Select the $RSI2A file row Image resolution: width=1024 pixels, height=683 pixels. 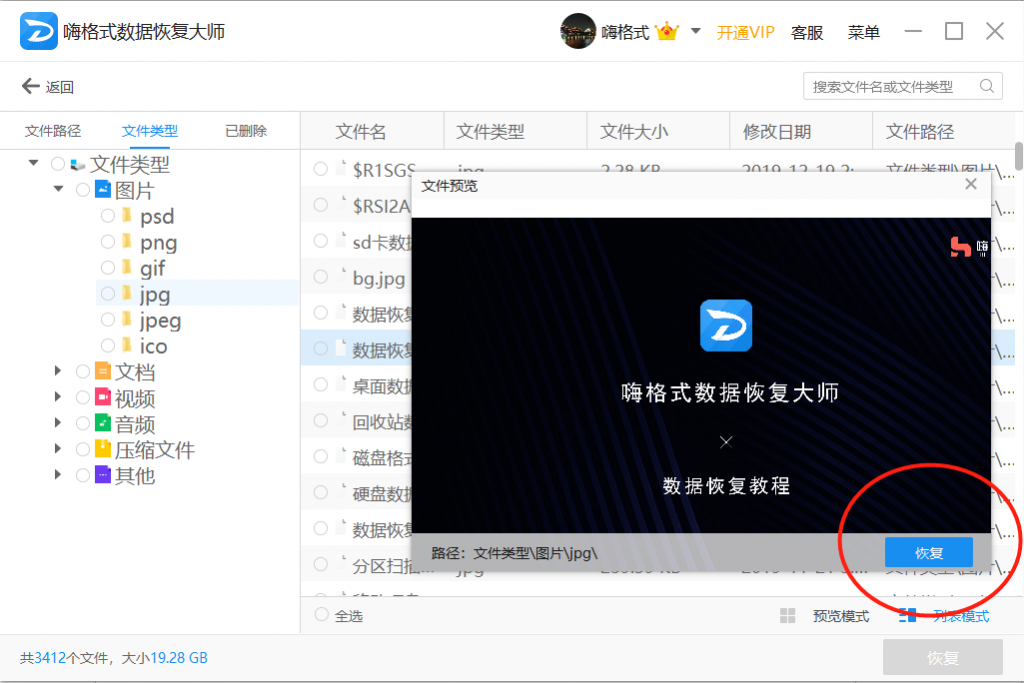(358, 205)
